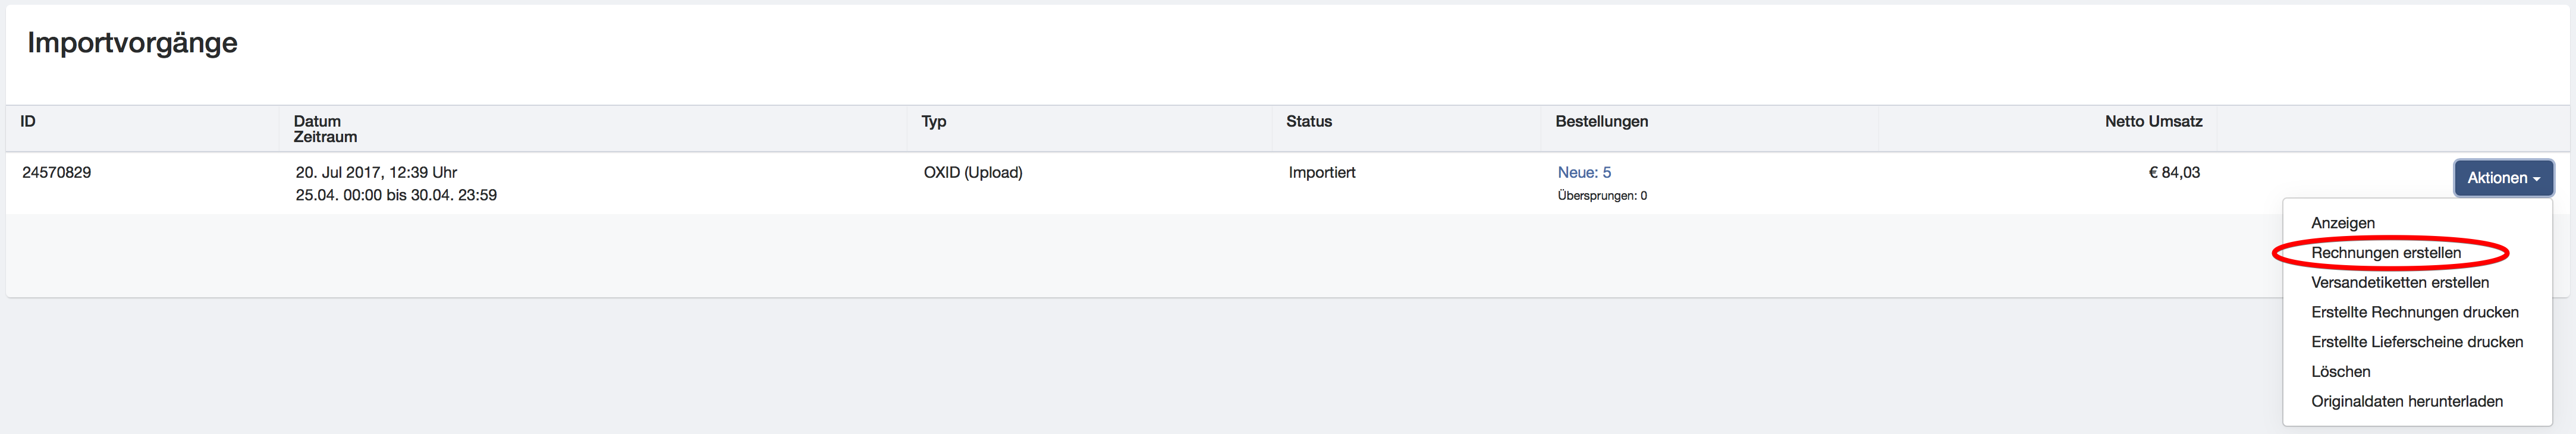The width and height of the screenshot is (2576, 434).
Task: Click the Importiert status cell
Action: click(1321, 173)
